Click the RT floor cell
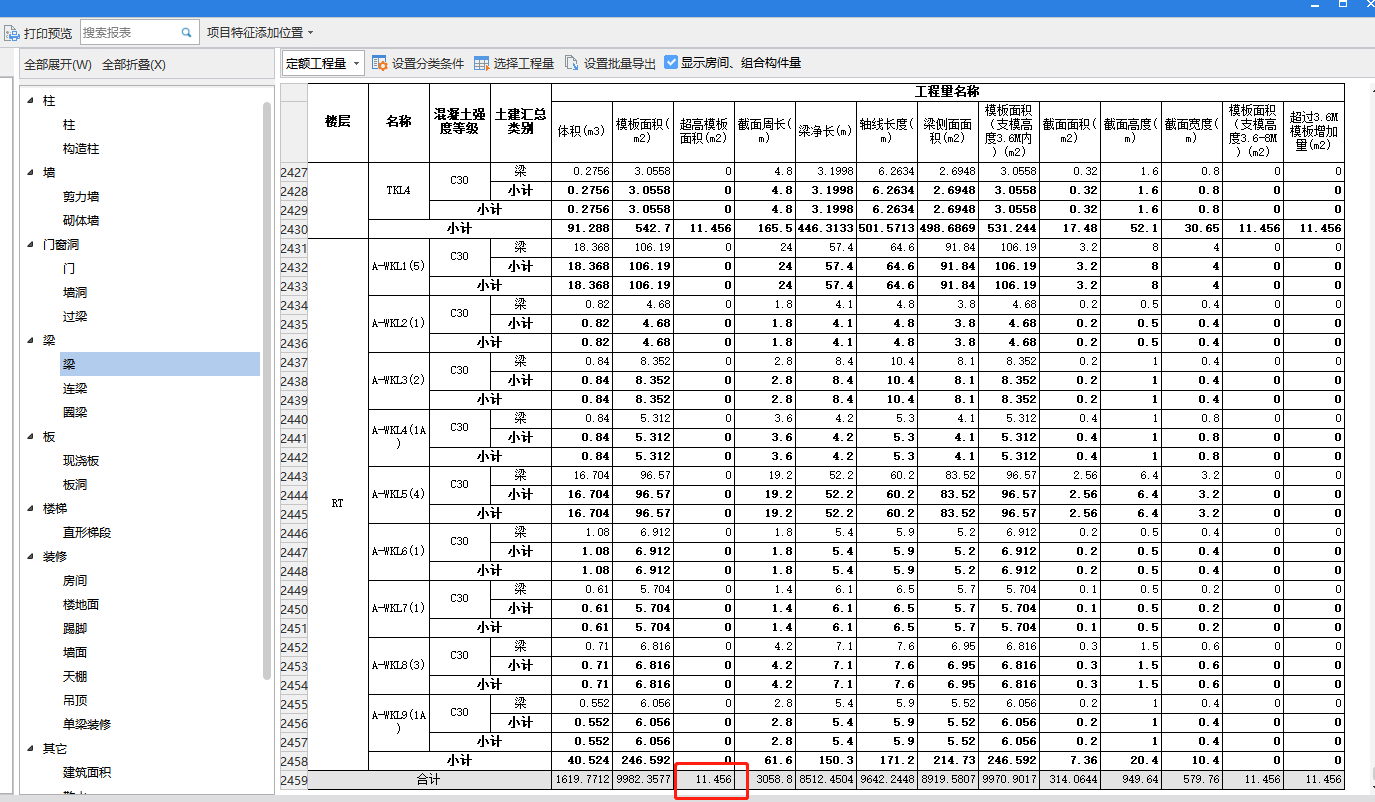Image resolution: width=1375 pixels, height=802 pixels. pyautogui.click(x=338, y=504)
